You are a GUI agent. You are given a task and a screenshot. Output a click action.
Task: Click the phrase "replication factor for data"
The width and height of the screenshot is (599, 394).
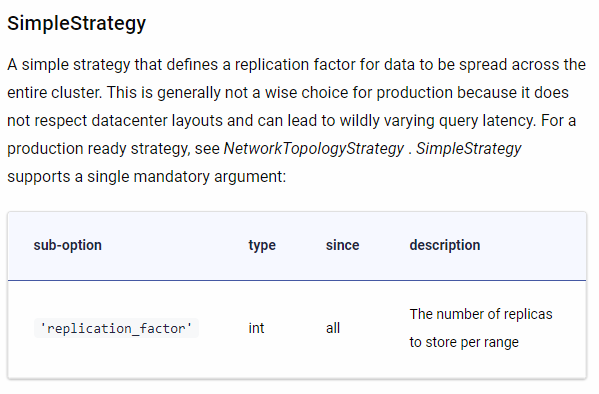[325, 65]
